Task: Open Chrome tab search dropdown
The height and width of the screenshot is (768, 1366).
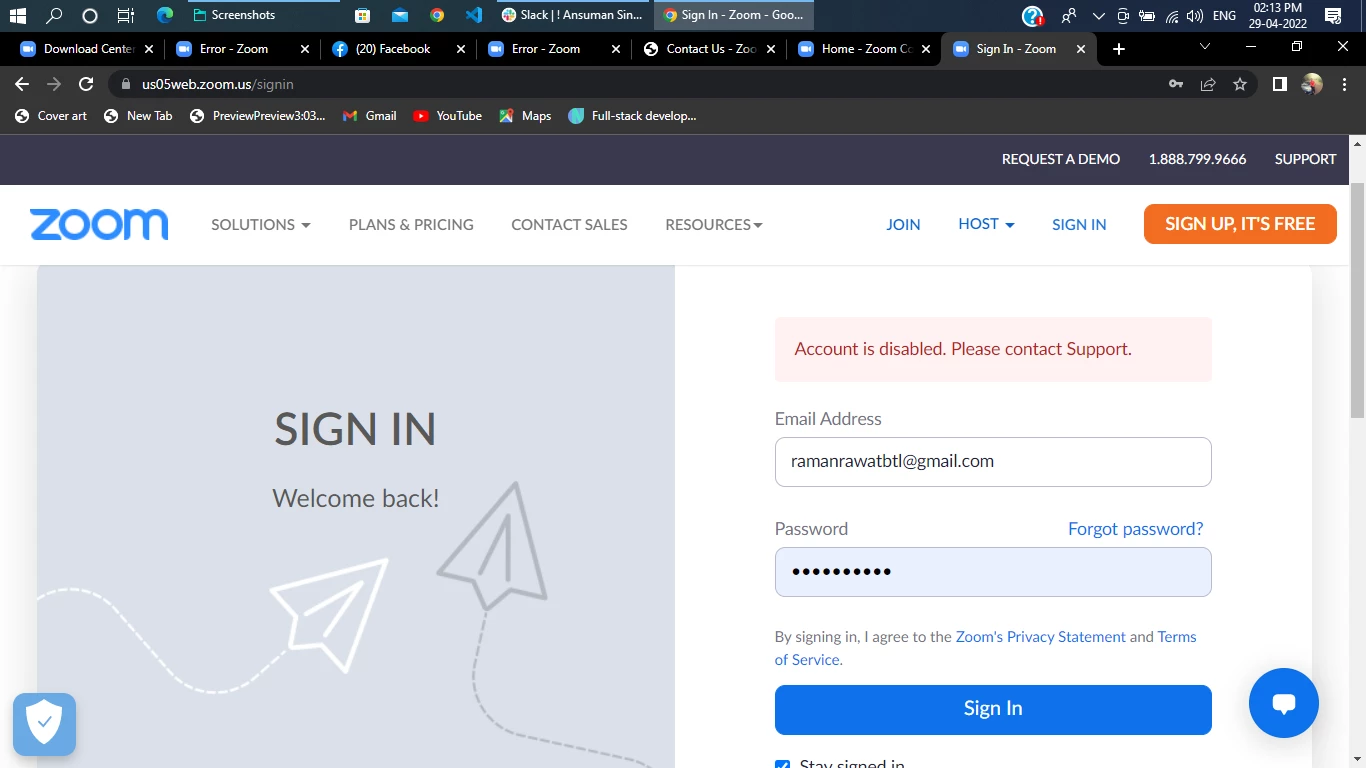Action: click(x=1205, y=46)
